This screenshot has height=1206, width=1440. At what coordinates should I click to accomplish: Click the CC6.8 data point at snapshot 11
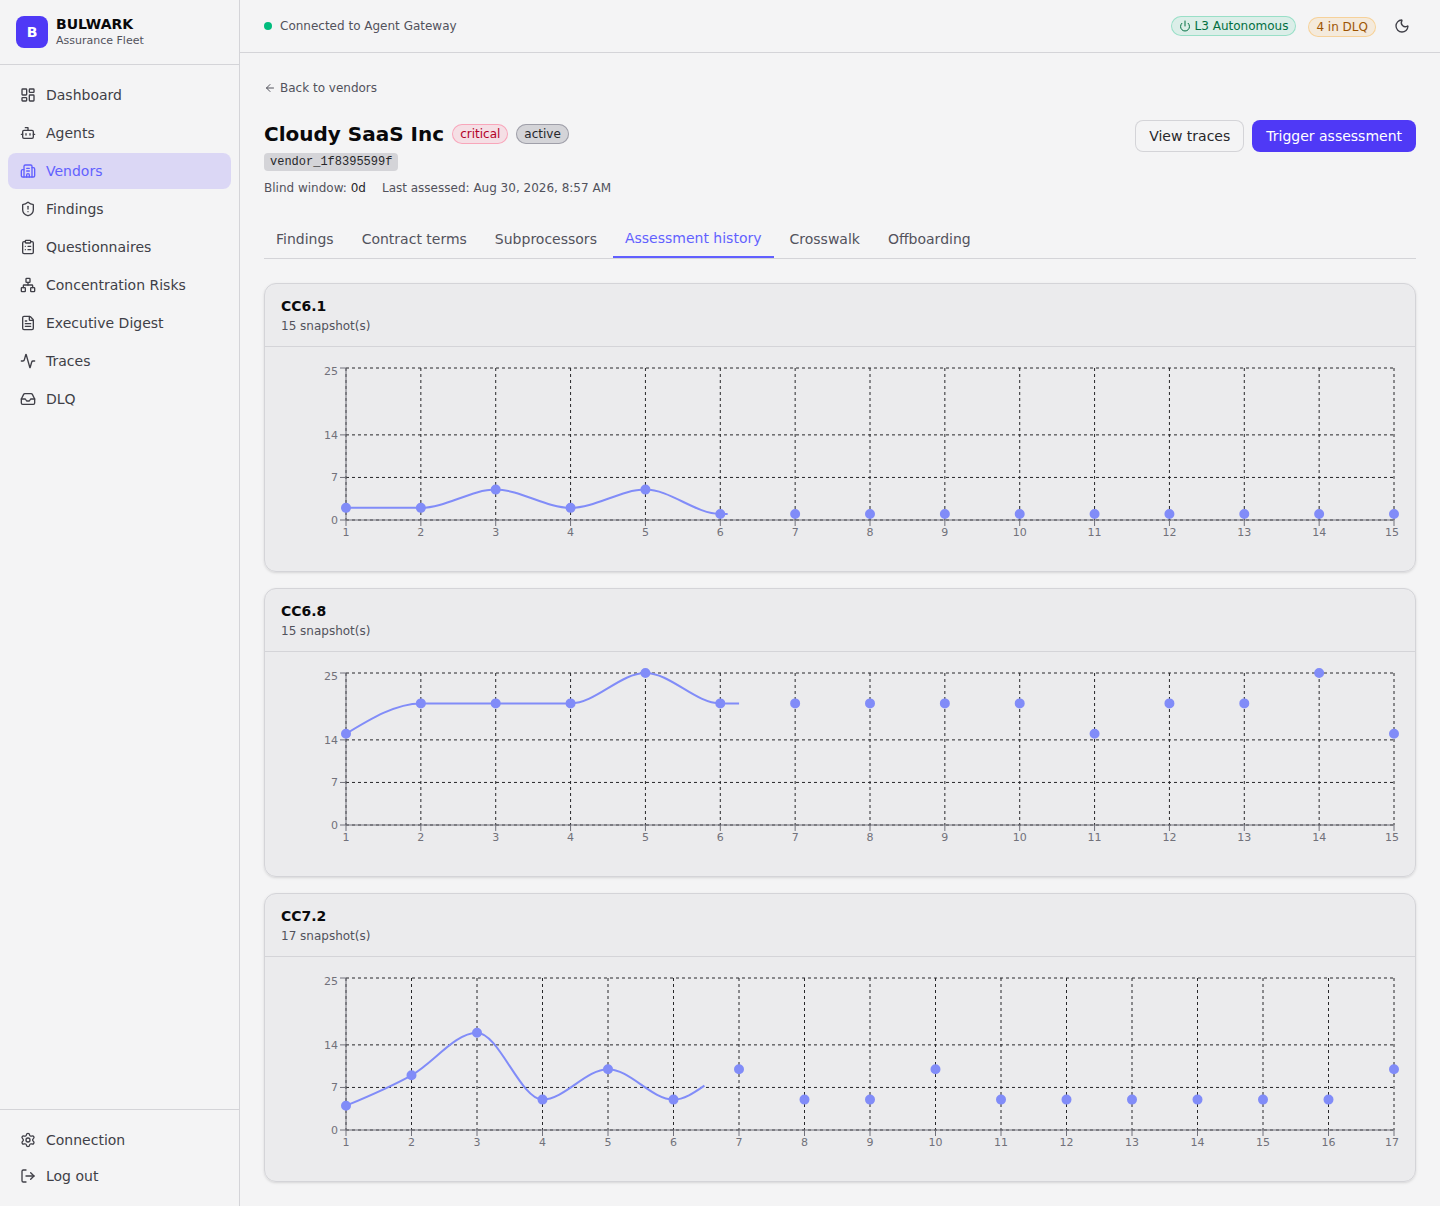pos(1094,734)
